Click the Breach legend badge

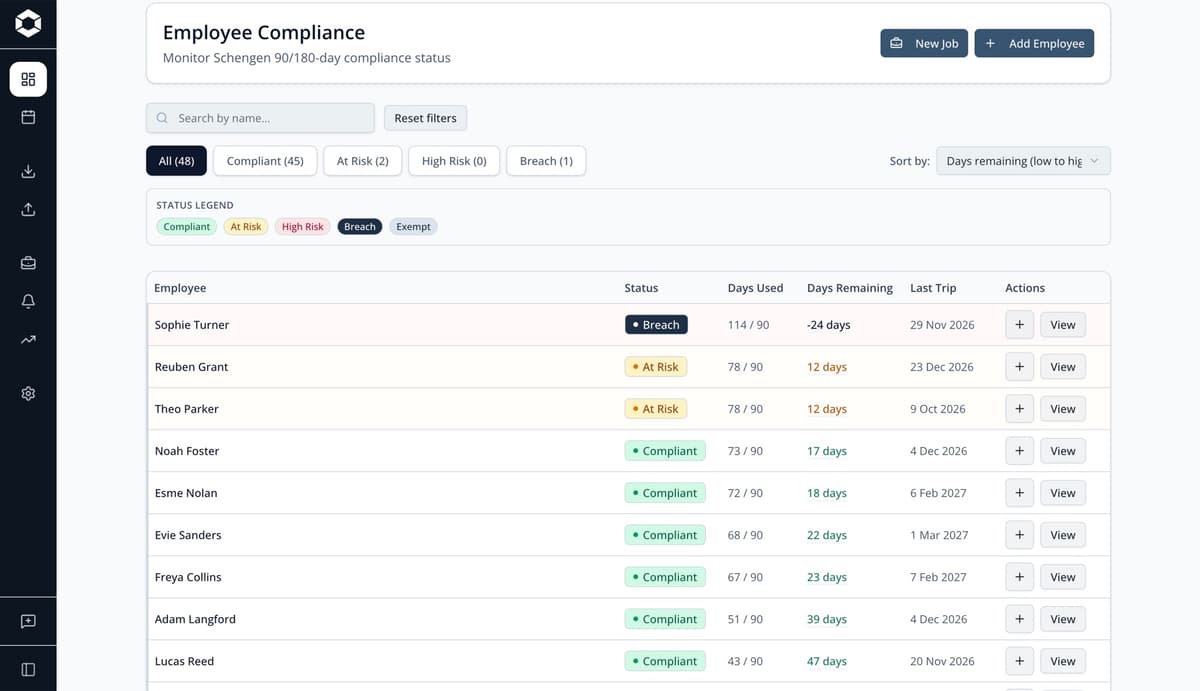click(x=360, y=227)
